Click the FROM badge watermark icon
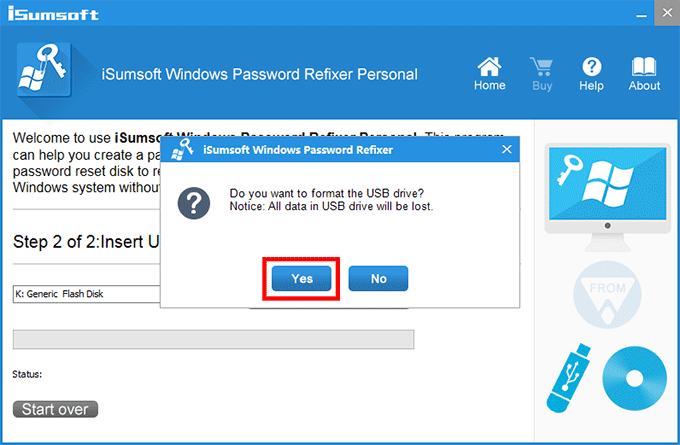Screen dimensions: 680x445 click(x=607, y=294)
